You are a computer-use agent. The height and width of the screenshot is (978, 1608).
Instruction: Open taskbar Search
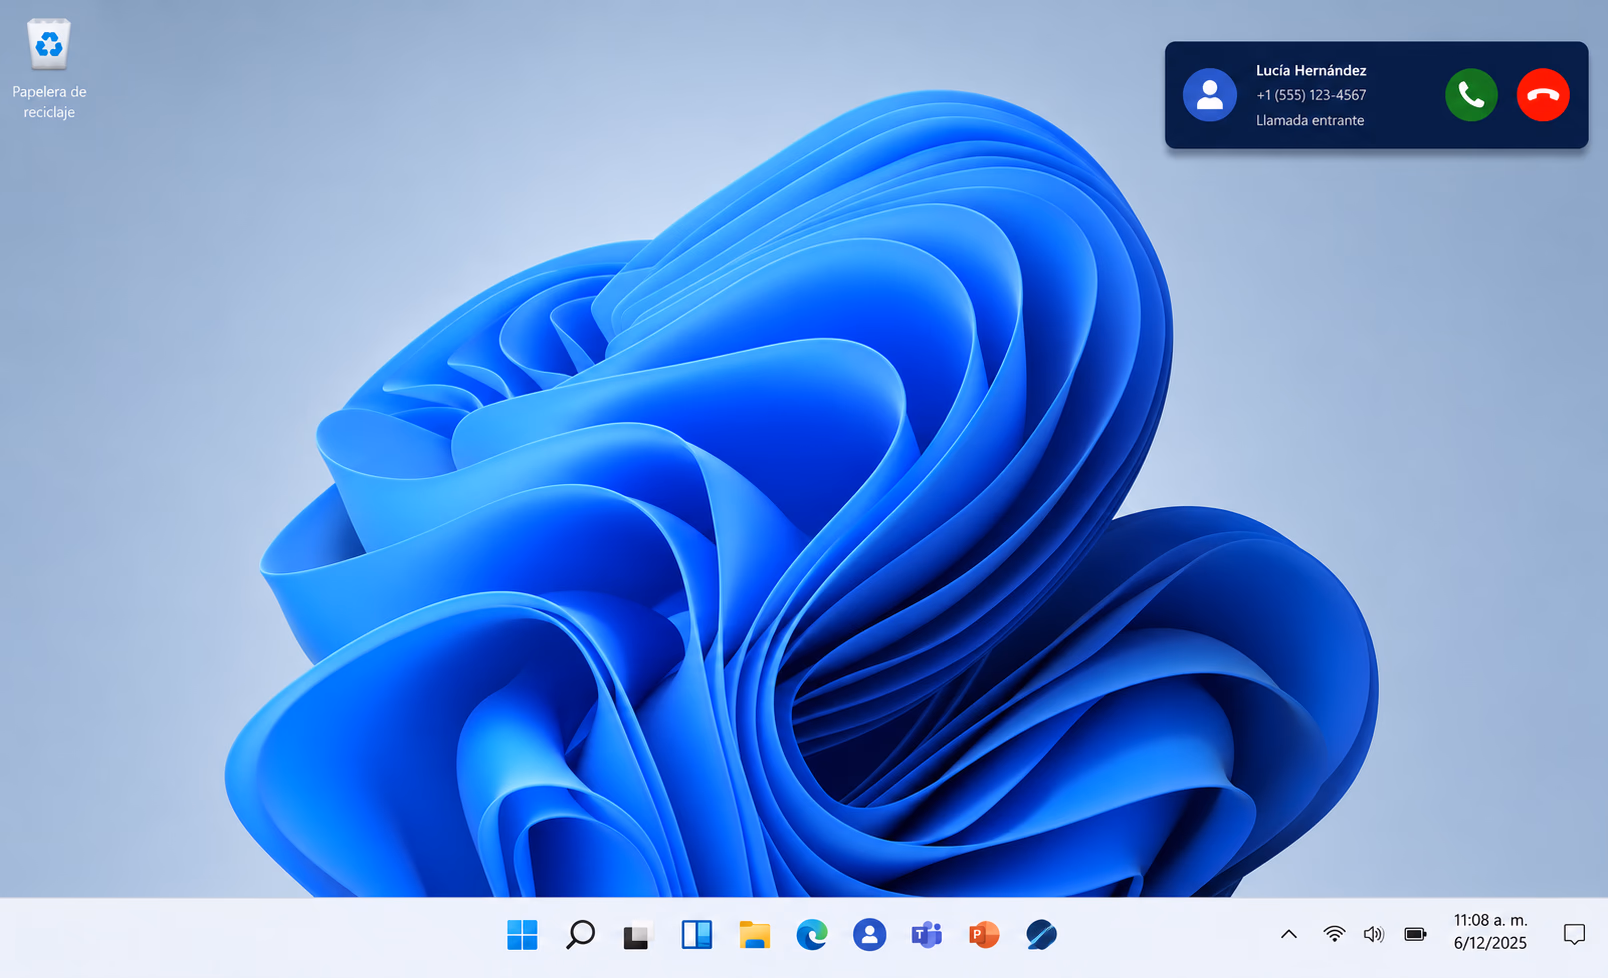[x=580, y=935]
